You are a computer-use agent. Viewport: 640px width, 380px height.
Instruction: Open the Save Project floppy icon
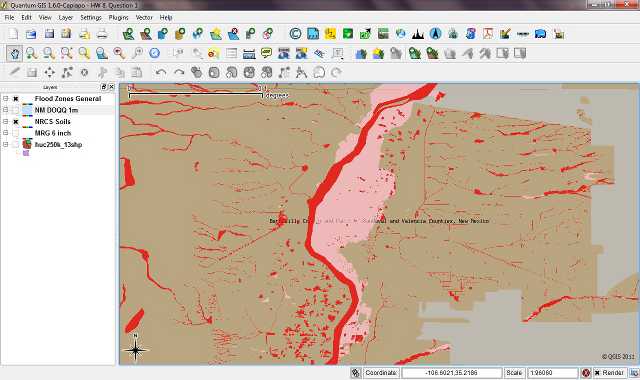pyautogui.click(x=49, y=34)
